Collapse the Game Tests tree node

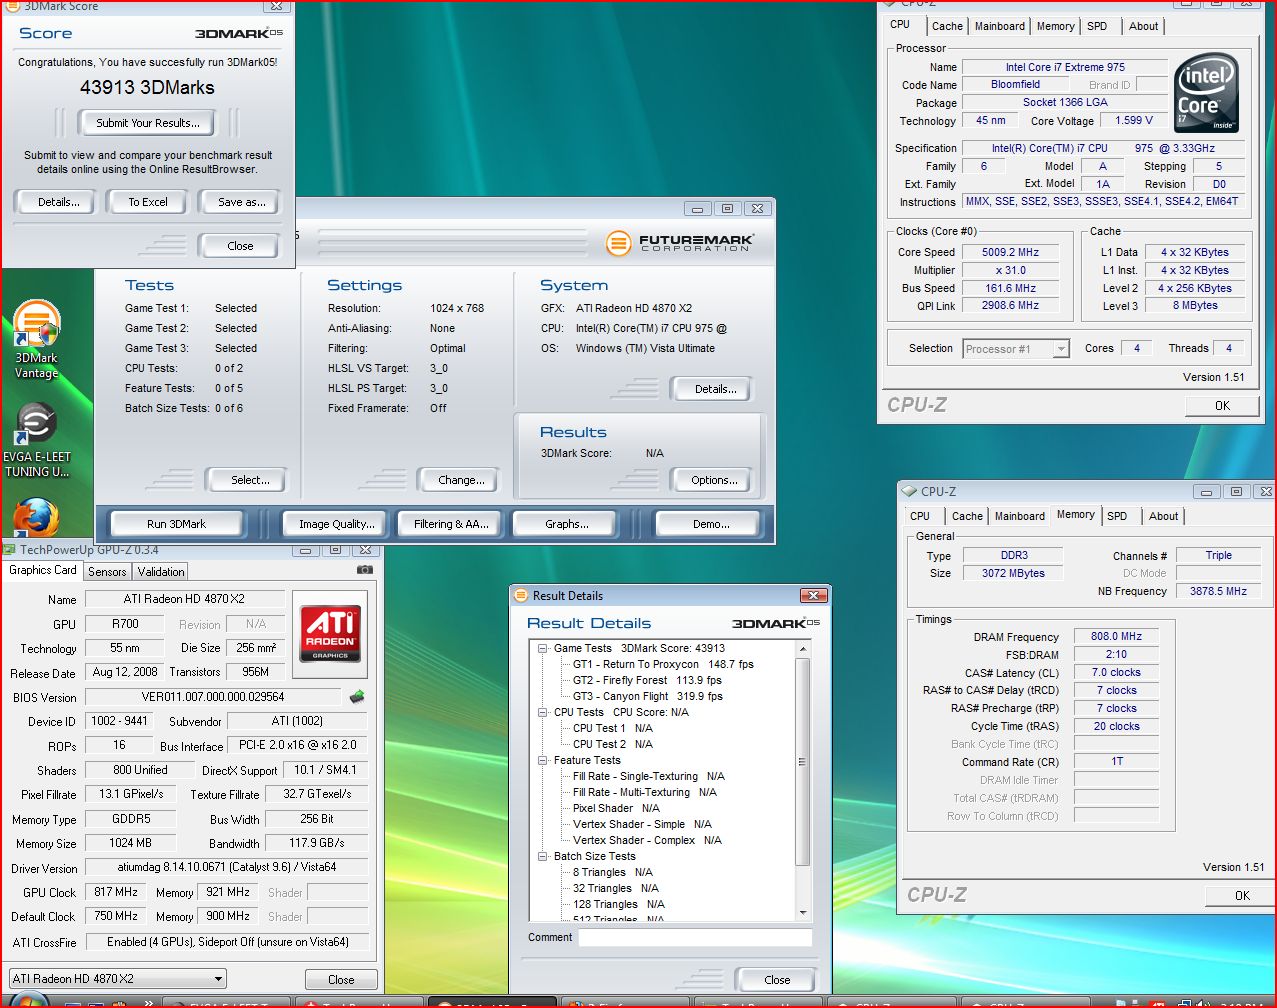click(544, 648)
